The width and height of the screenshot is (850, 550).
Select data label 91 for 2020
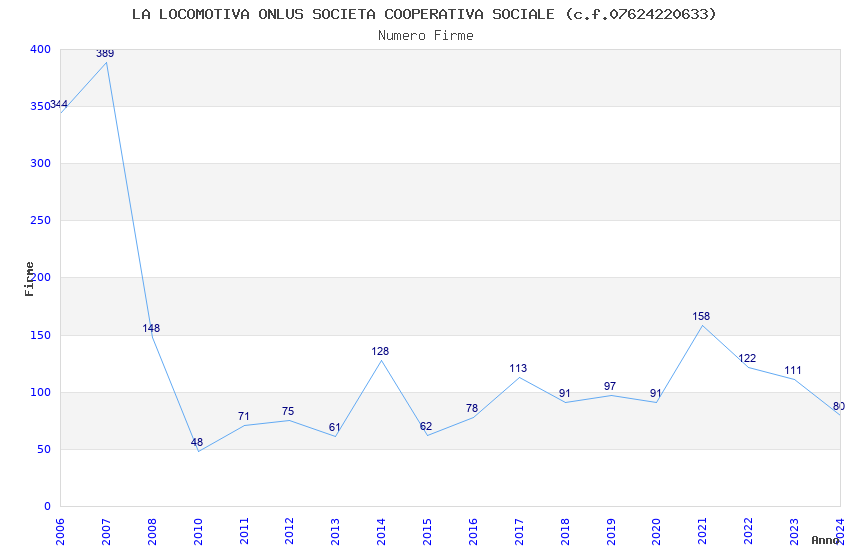pos(655,393)
